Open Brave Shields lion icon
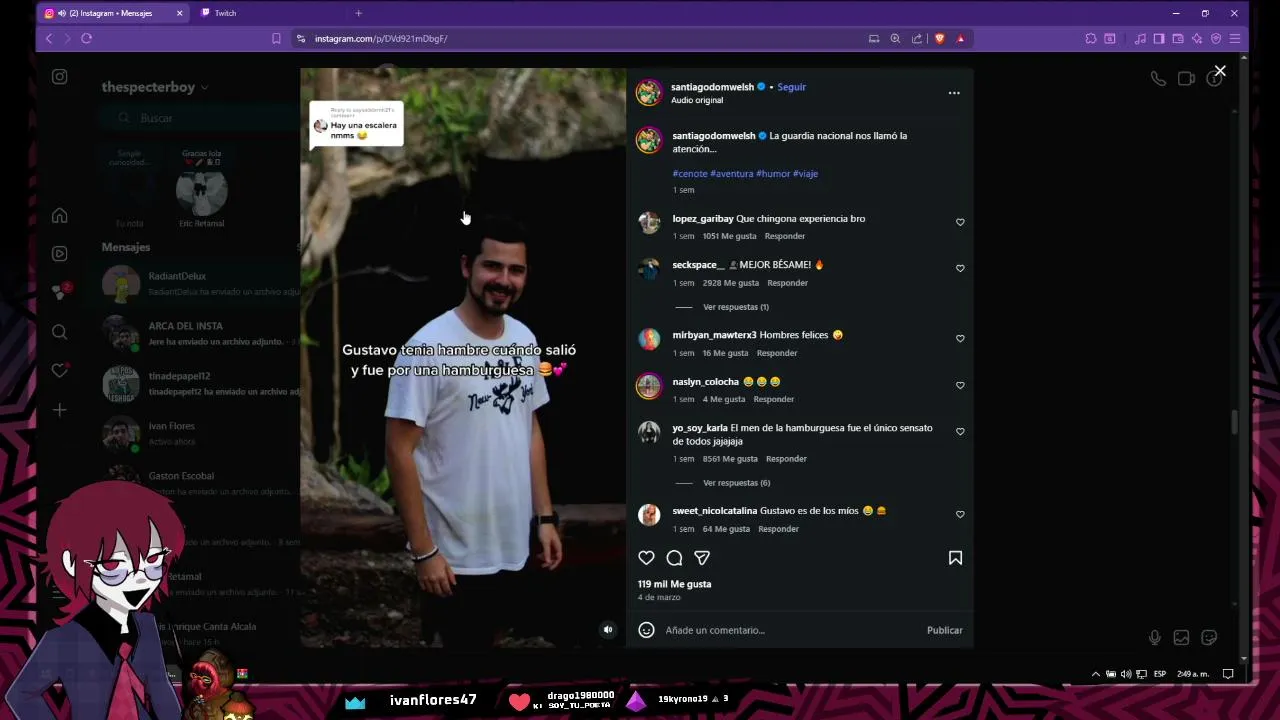 pyautogui.click(x=939, y=38)
